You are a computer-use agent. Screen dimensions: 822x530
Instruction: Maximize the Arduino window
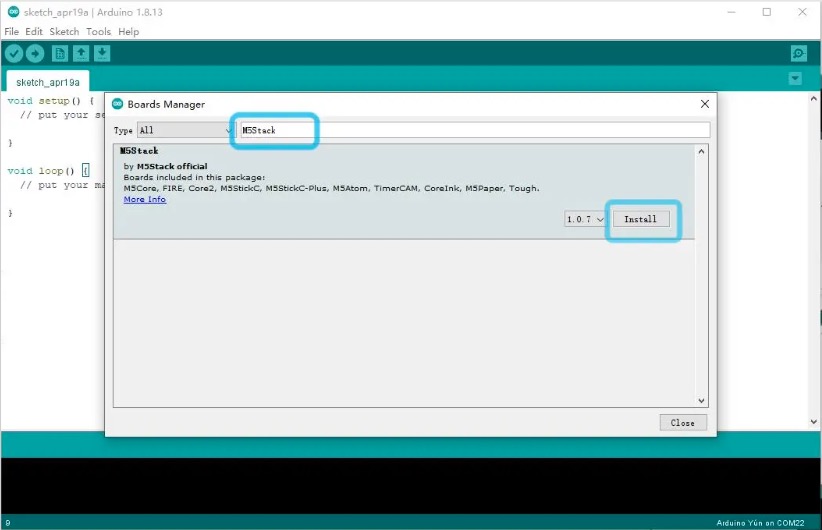tap(767, 12)
